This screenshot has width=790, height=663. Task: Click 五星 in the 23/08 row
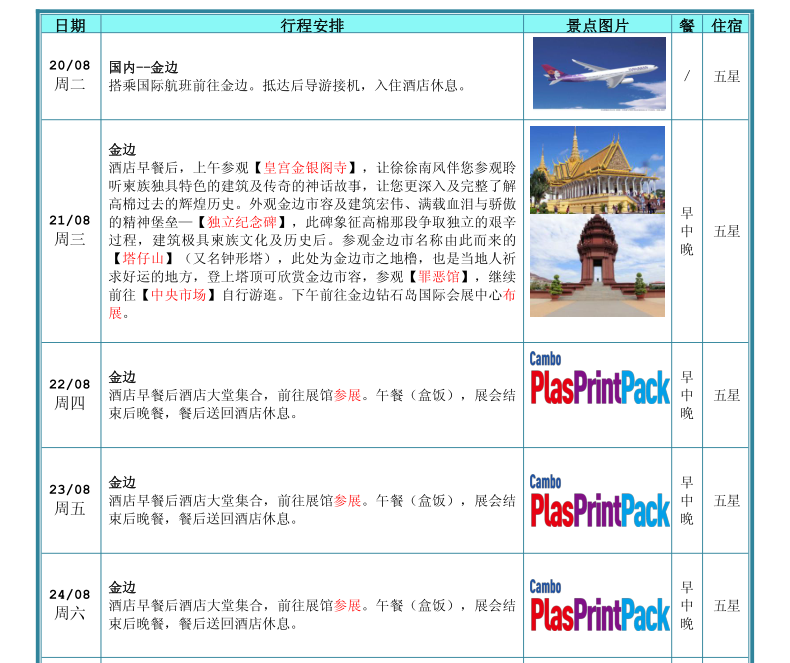(727, 501)
